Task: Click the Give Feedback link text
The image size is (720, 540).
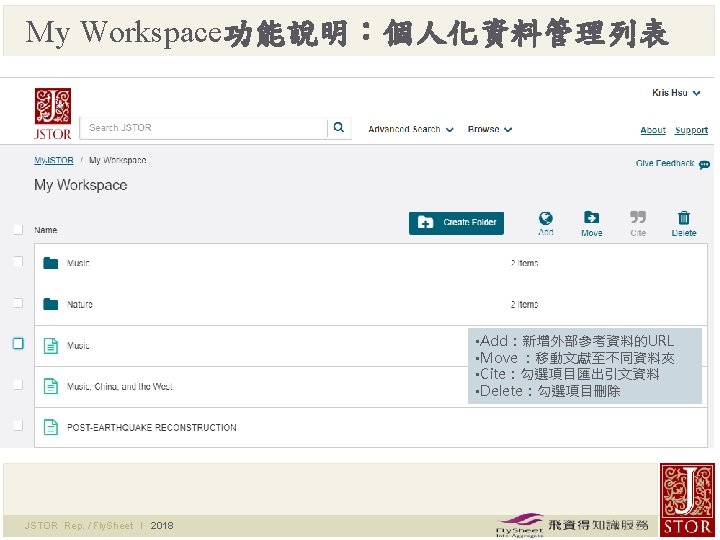Action: pos(665,163)
